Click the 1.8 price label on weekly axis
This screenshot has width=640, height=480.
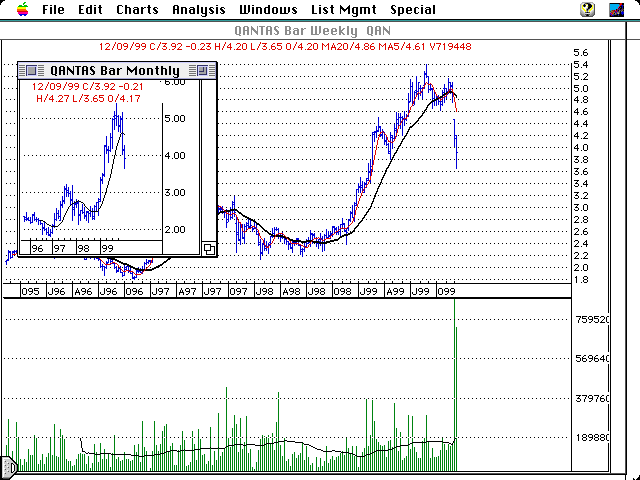coord(580,280)
